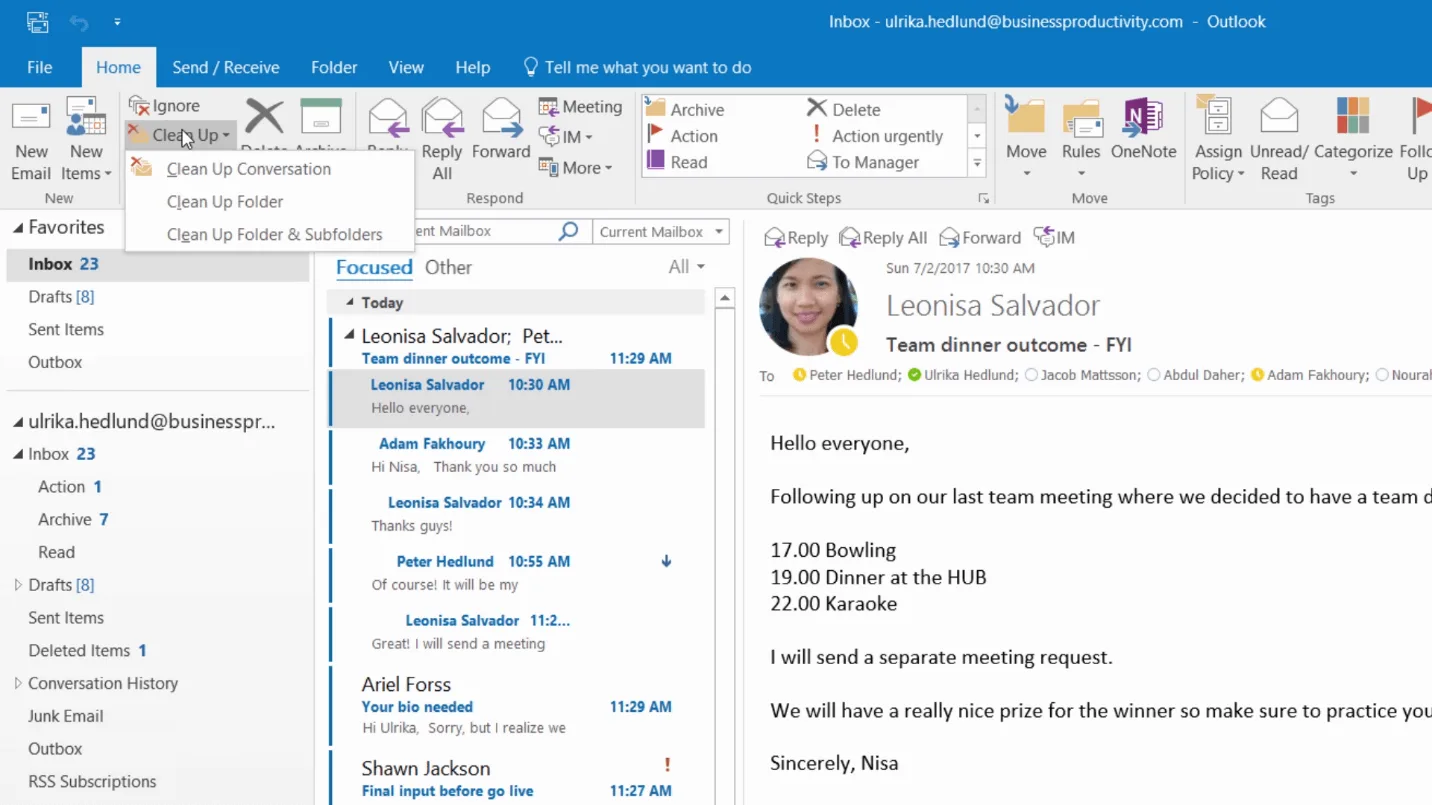This screenshot has width=1432, height=805.
Task: Open the IM reply dropdown
Action: (566, 136)
